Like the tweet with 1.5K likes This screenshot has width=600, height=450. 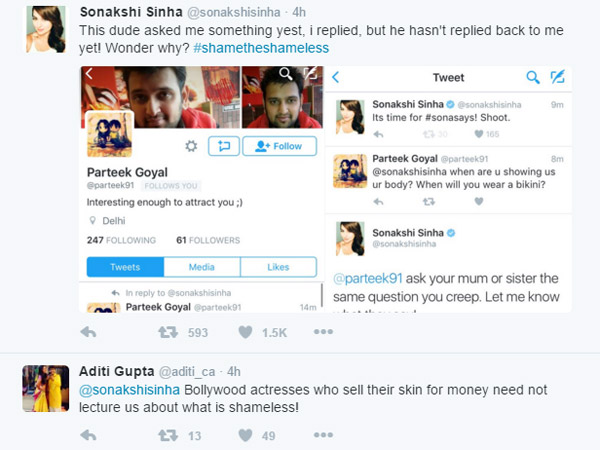(x=244, y=331)
